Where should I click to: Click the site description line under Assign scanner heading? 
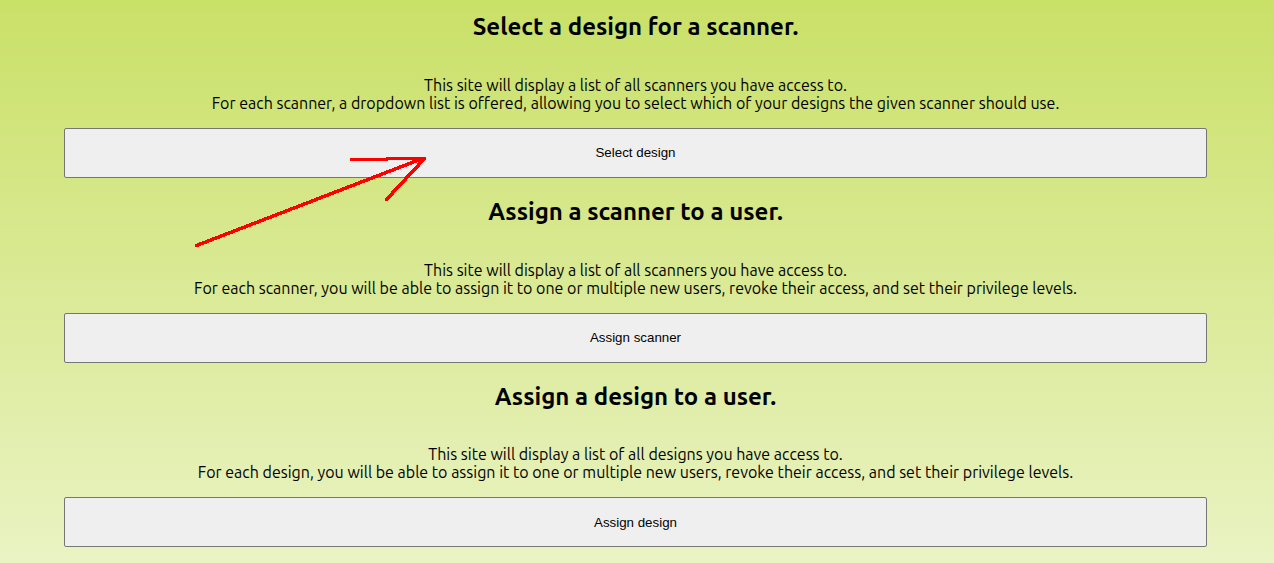click(x=635, y=270)
